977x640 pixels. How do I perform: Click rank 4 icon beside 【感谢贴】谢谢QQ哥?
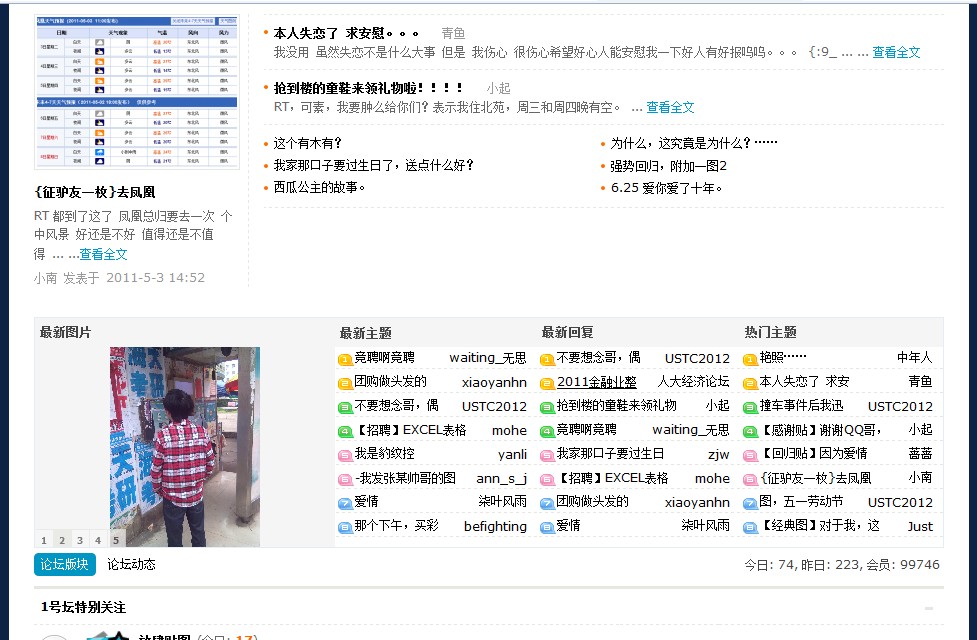tap(750, 431)
